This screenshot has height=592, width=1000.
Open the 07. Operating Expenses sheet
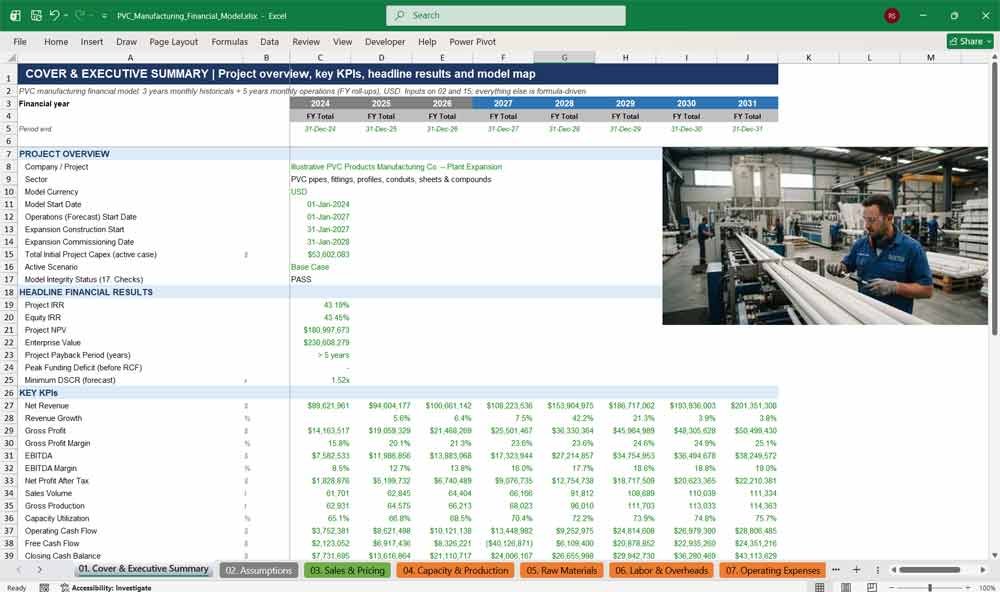[x=772, y=570]
